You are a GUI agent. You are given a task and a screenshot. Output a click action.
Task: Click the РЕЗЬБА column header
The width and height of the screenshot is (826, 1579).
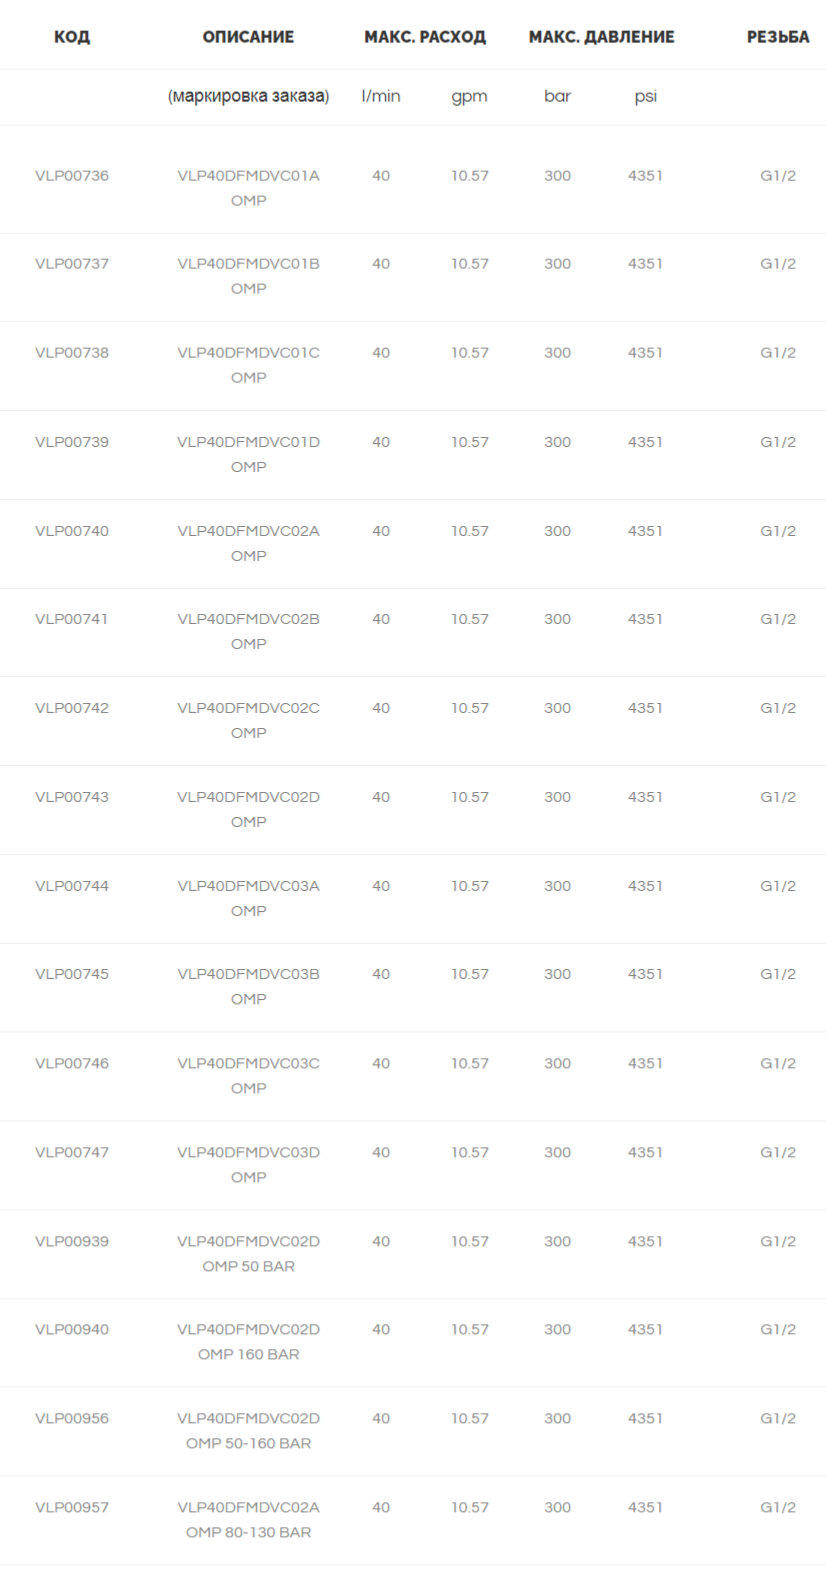tap(778, 37)
